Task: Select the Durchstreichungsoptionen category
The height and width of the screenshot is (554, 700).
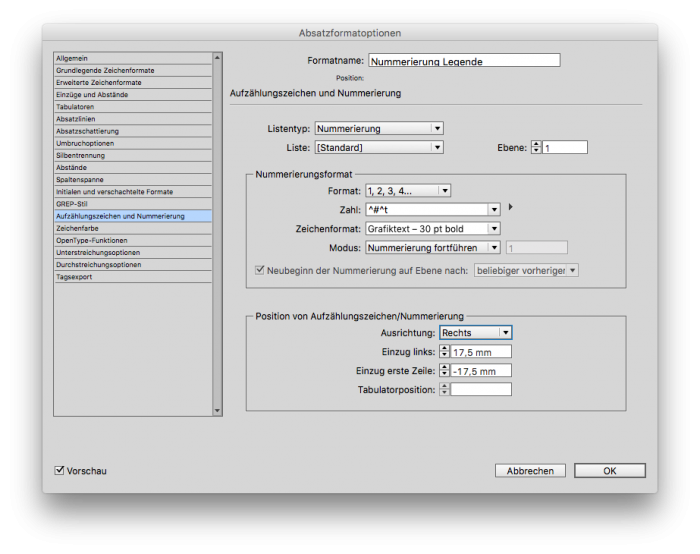Action: click(x=133, y=264)
